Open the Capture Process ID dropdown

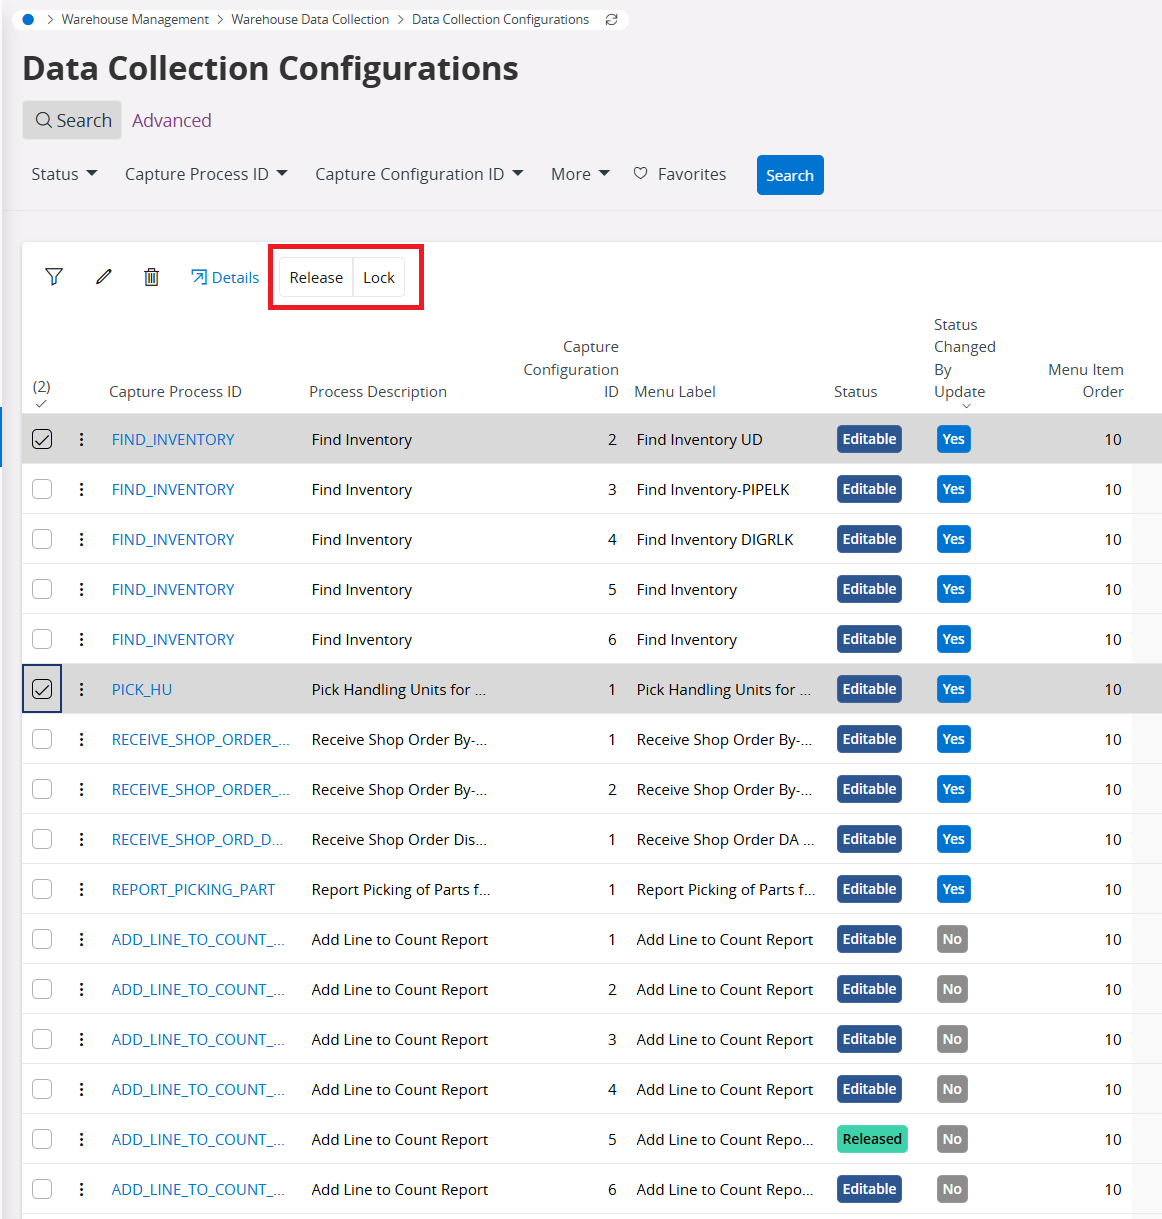point(206,174)
